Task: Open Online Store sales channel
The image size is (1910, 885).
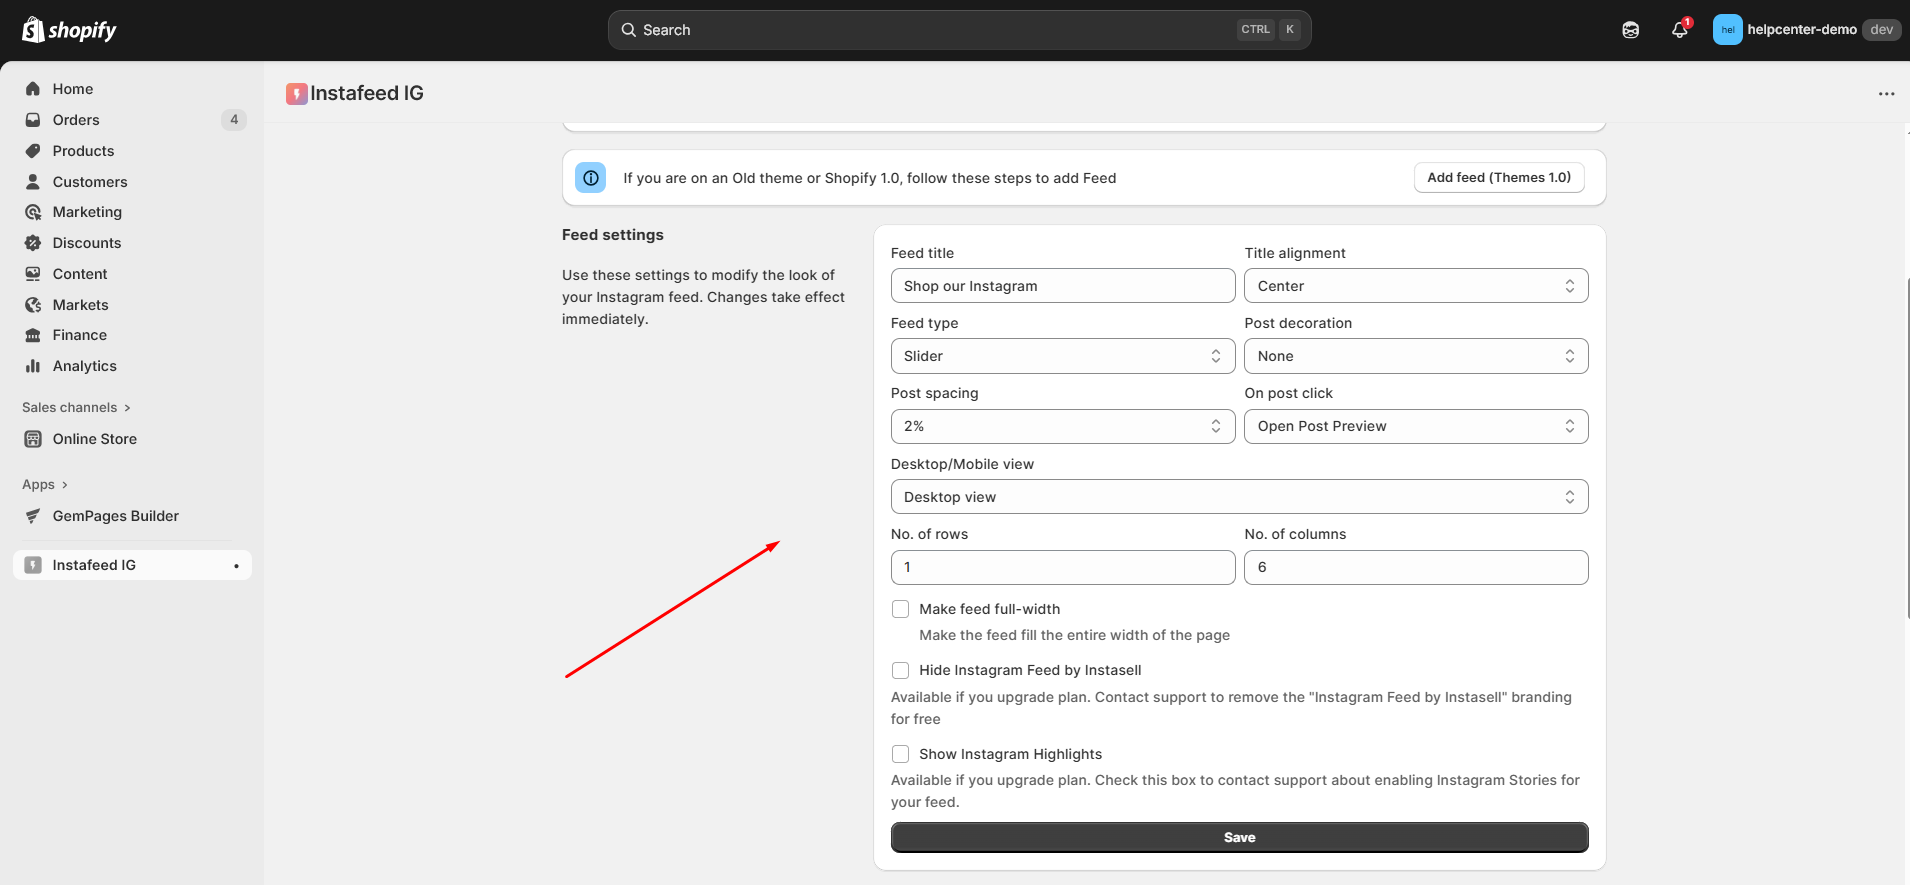Action: tap(133, 439)
